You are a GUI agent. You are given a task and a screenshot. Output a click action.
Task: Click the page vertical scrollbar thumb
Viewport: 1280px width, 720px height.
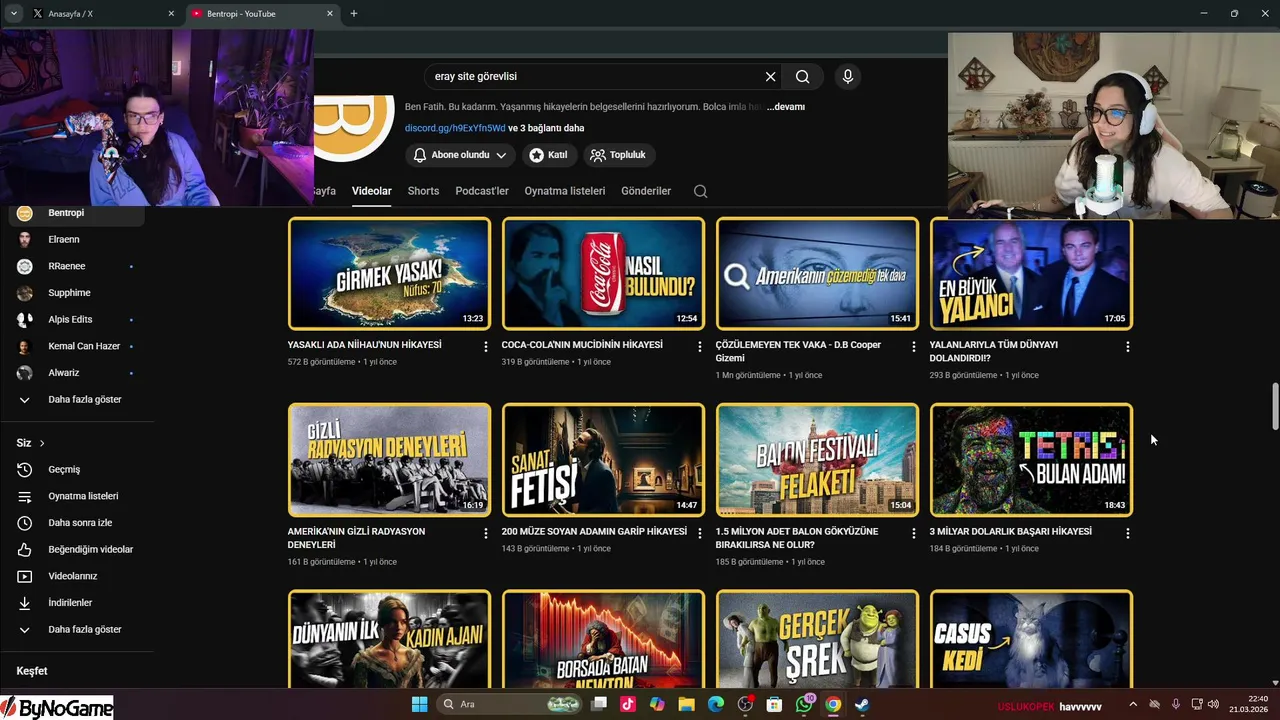click(1275, 407)
